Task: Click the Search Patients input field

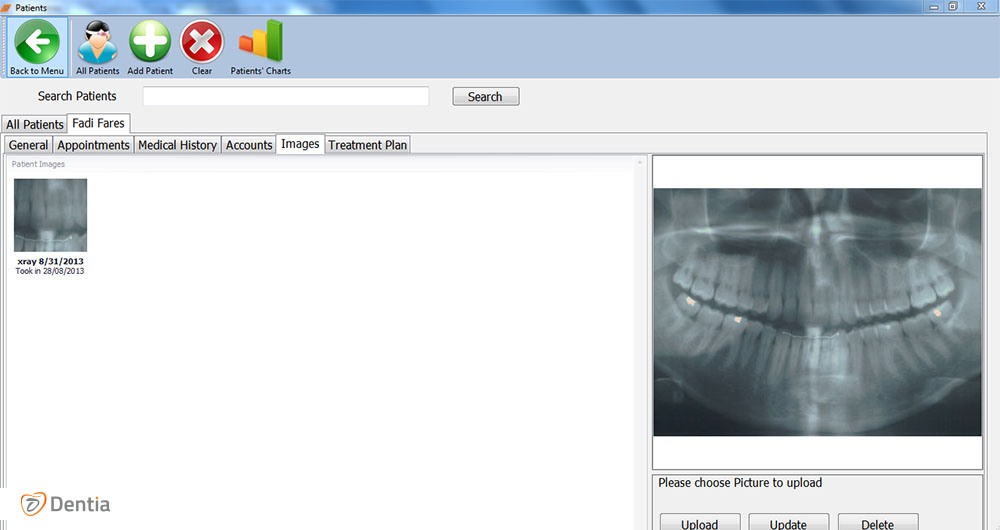Action: [x=285, y=96]
